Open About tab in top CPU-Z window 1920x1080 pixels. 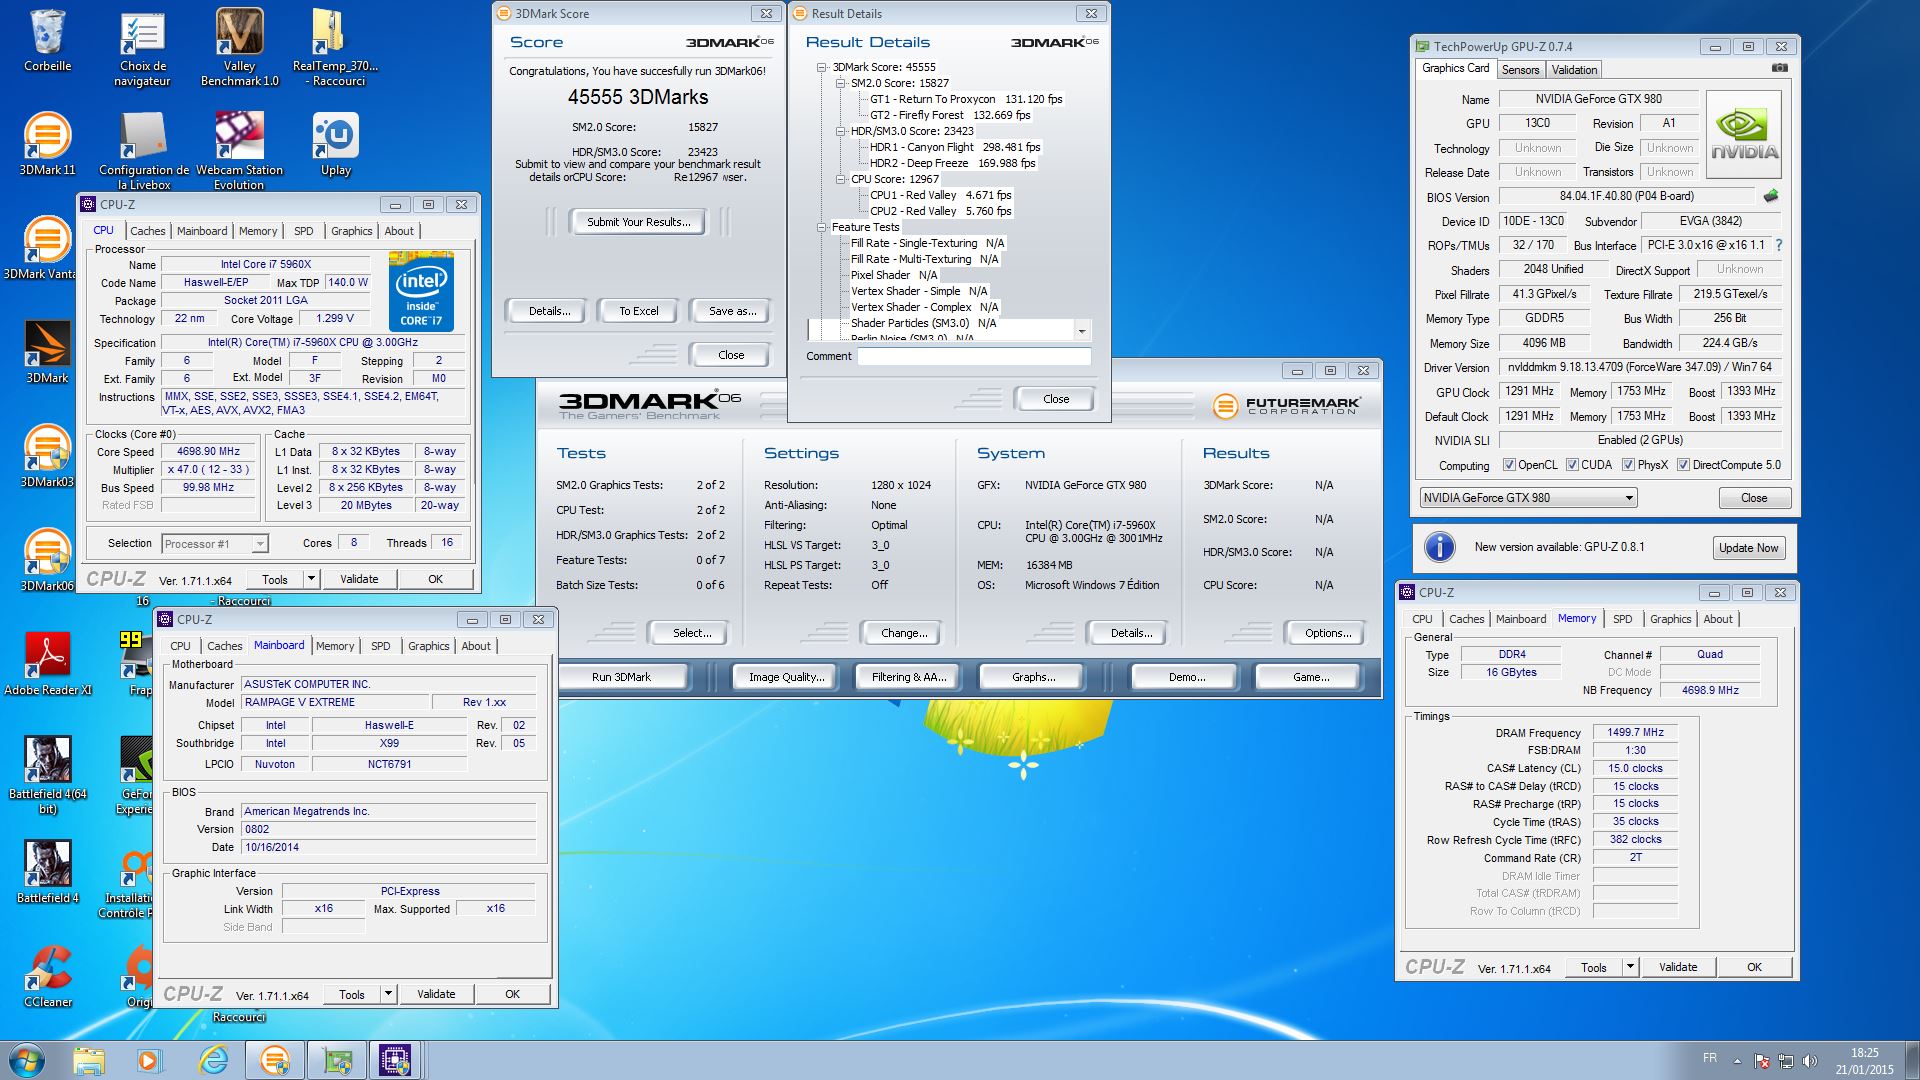[399, 231]
